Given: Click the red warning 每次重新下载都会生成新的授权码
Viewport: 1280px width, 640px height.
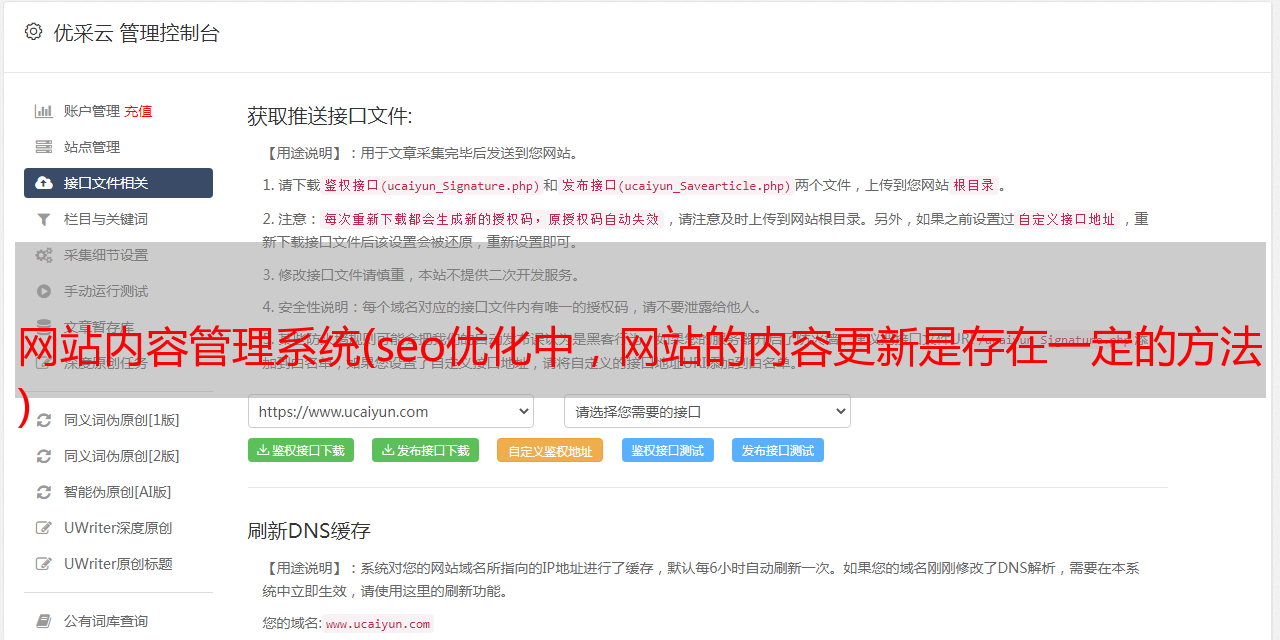Looking at the screenshot, I should 432,219.
